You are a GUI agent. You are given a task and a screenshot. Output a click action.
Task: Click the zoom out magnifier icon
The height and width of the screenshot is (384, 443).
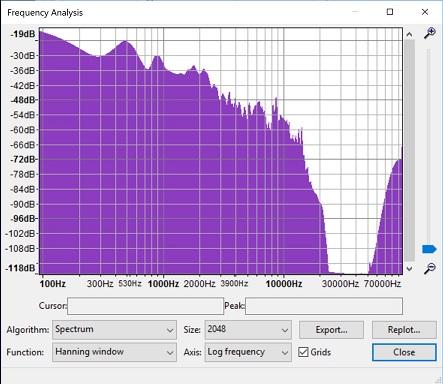pyautogui.click(x=430, y=268)
